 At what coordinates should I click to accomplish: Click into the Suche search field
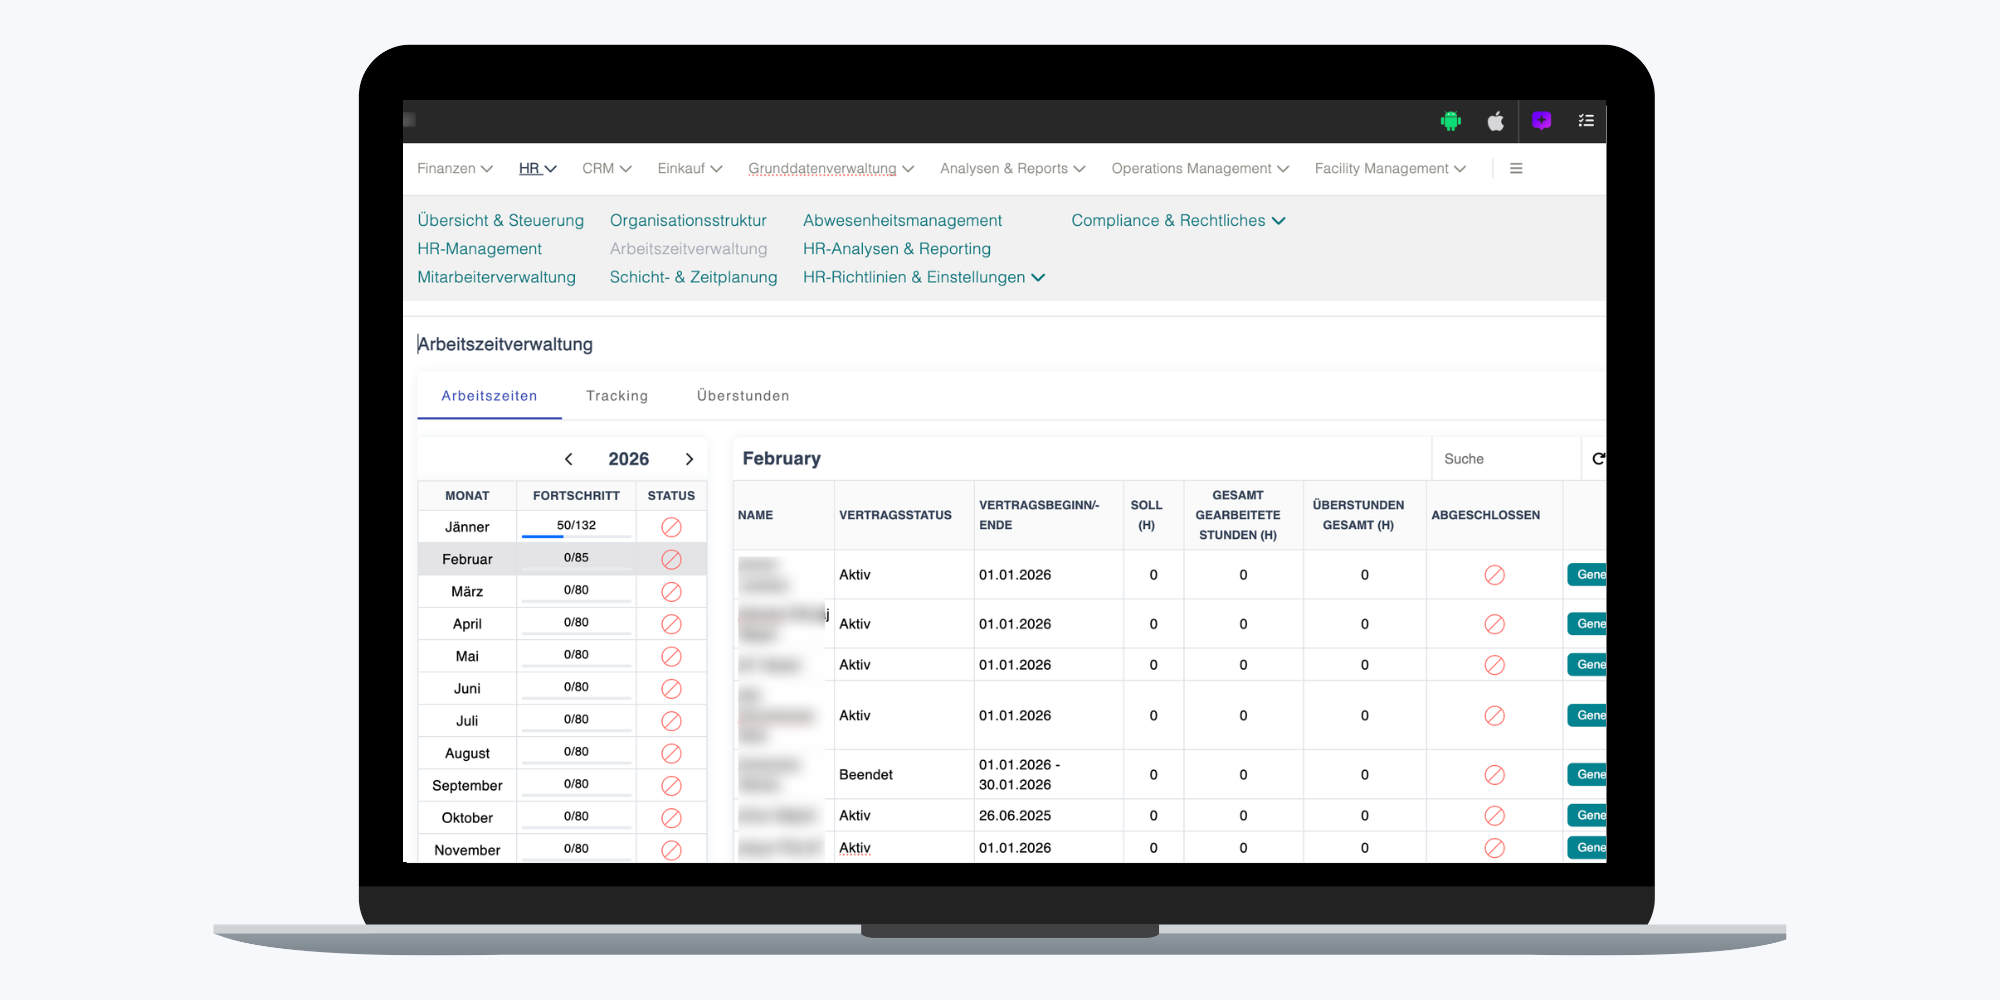[1504, 459]
